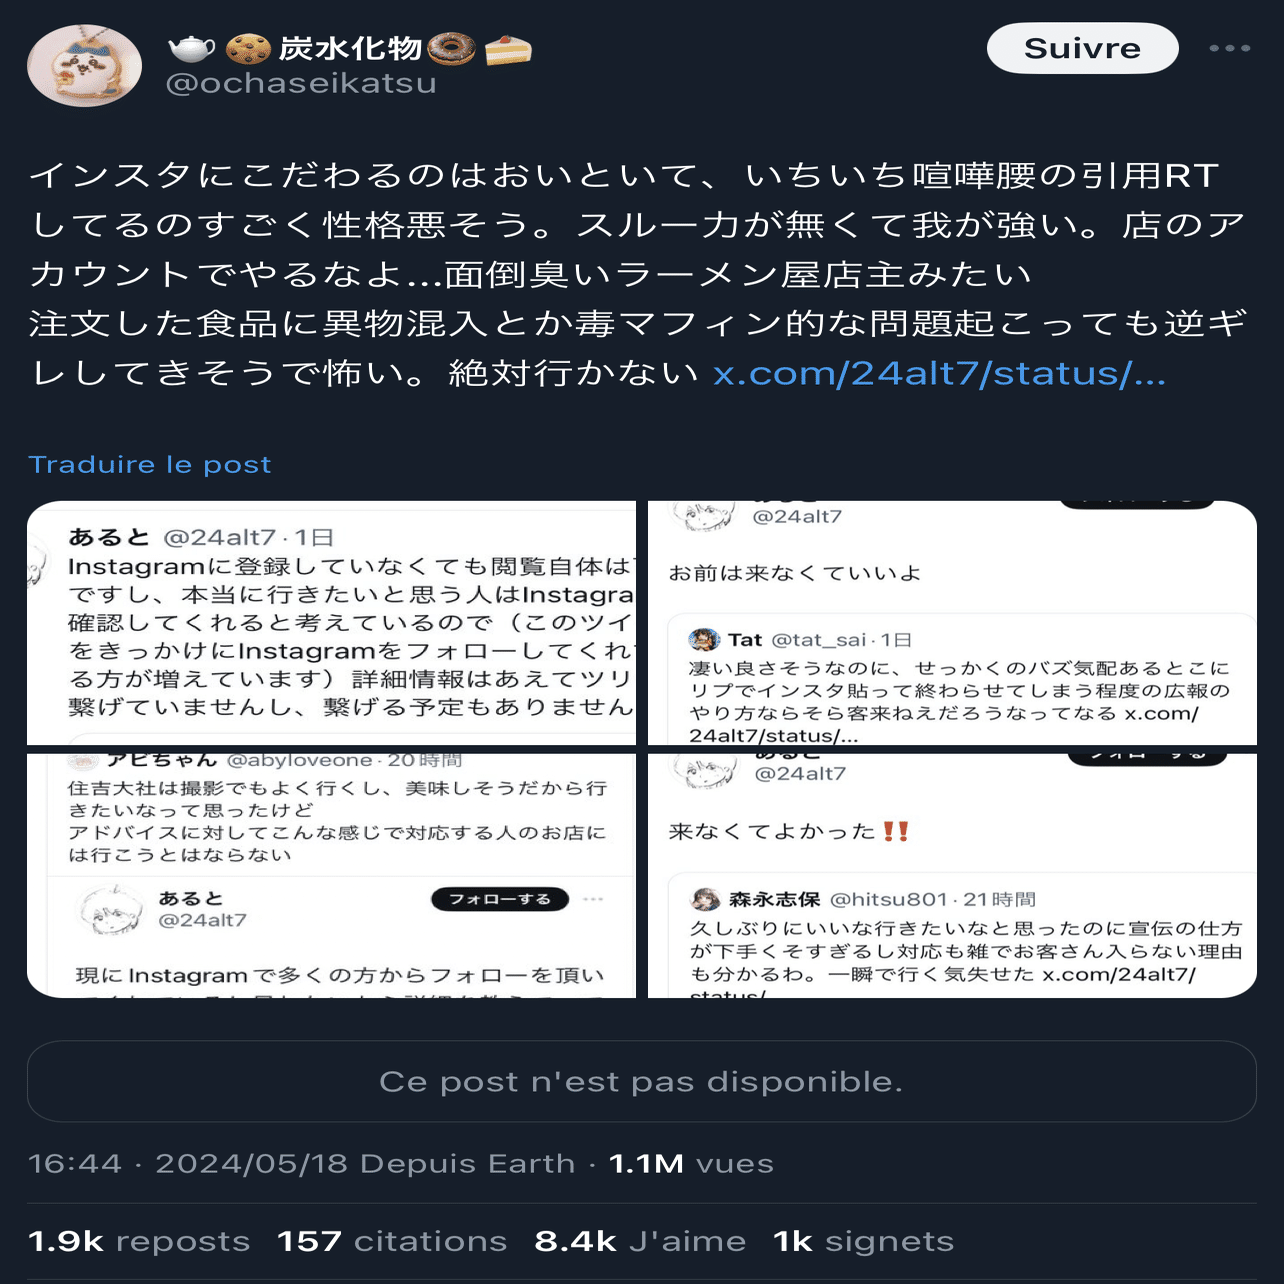
Task: View the 8.4k J'aime list
Action: [x=640, y=1241]
